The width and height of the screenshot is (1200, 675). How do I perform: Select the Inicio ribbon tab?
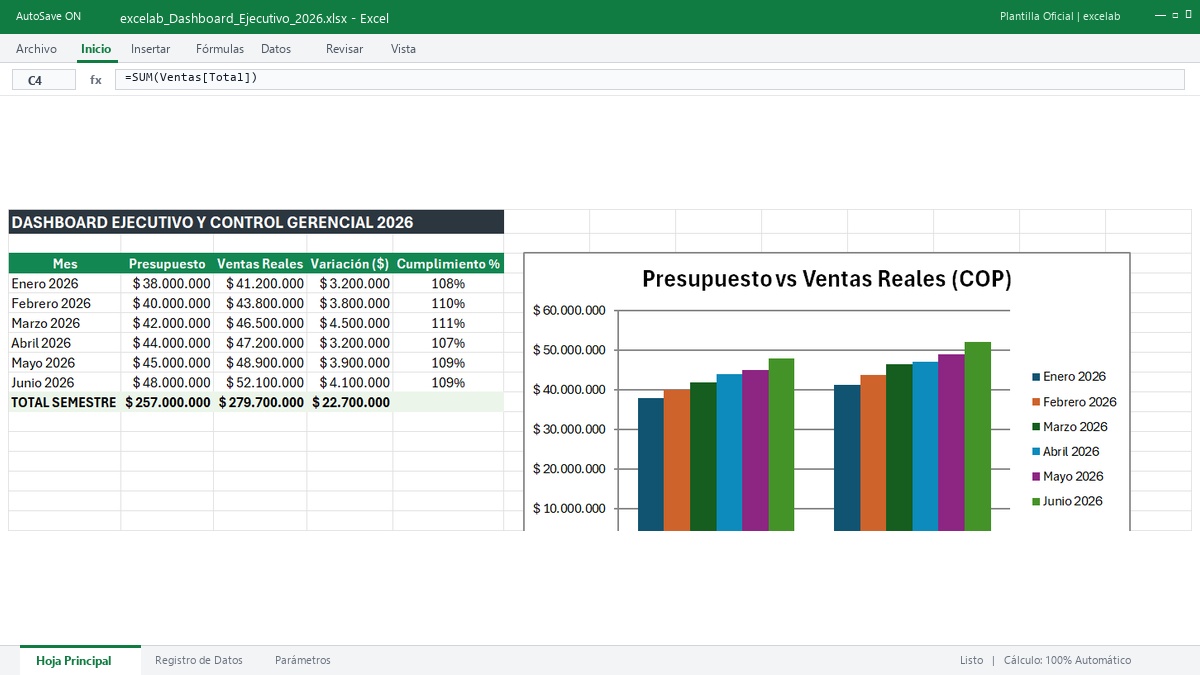(x=96, y=49)
